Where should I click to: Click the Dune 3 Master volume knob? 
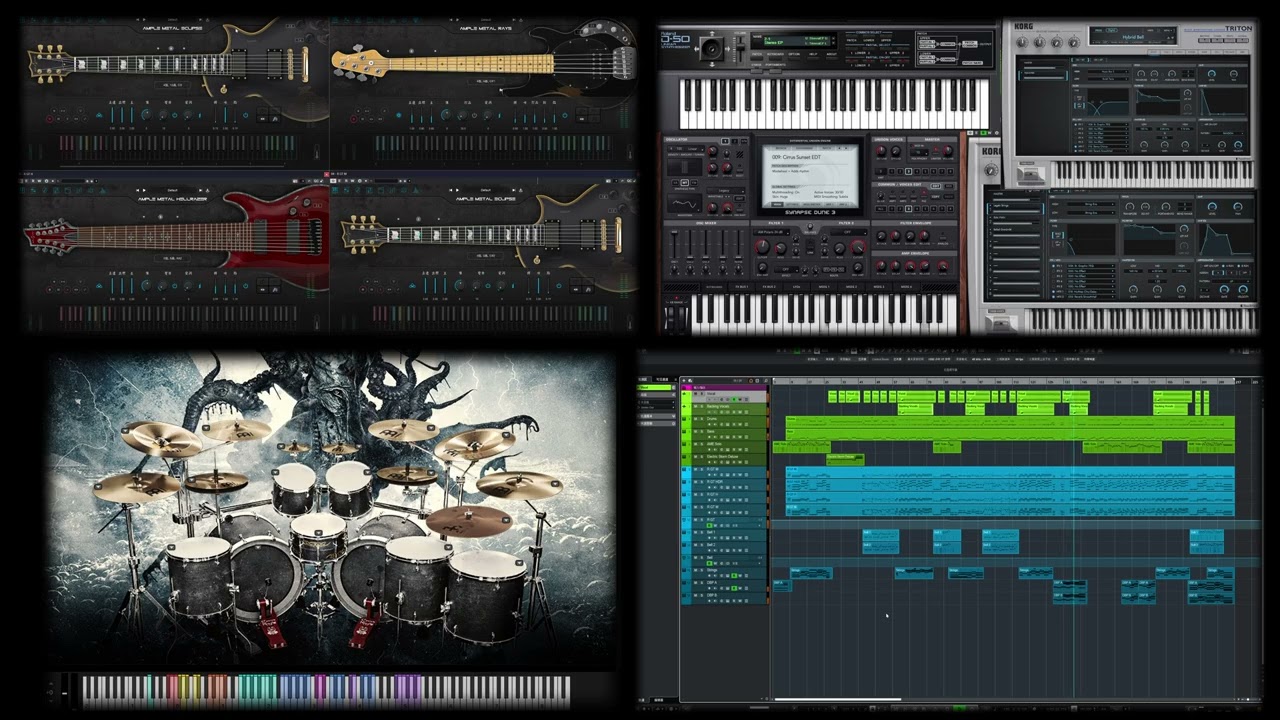pos(947,151)
